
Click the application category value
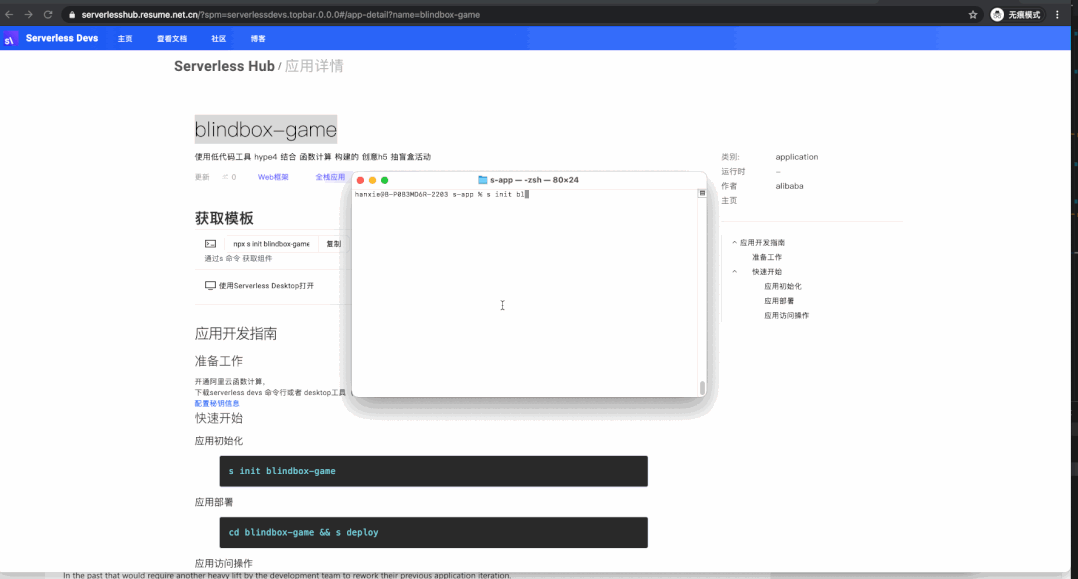797,157
